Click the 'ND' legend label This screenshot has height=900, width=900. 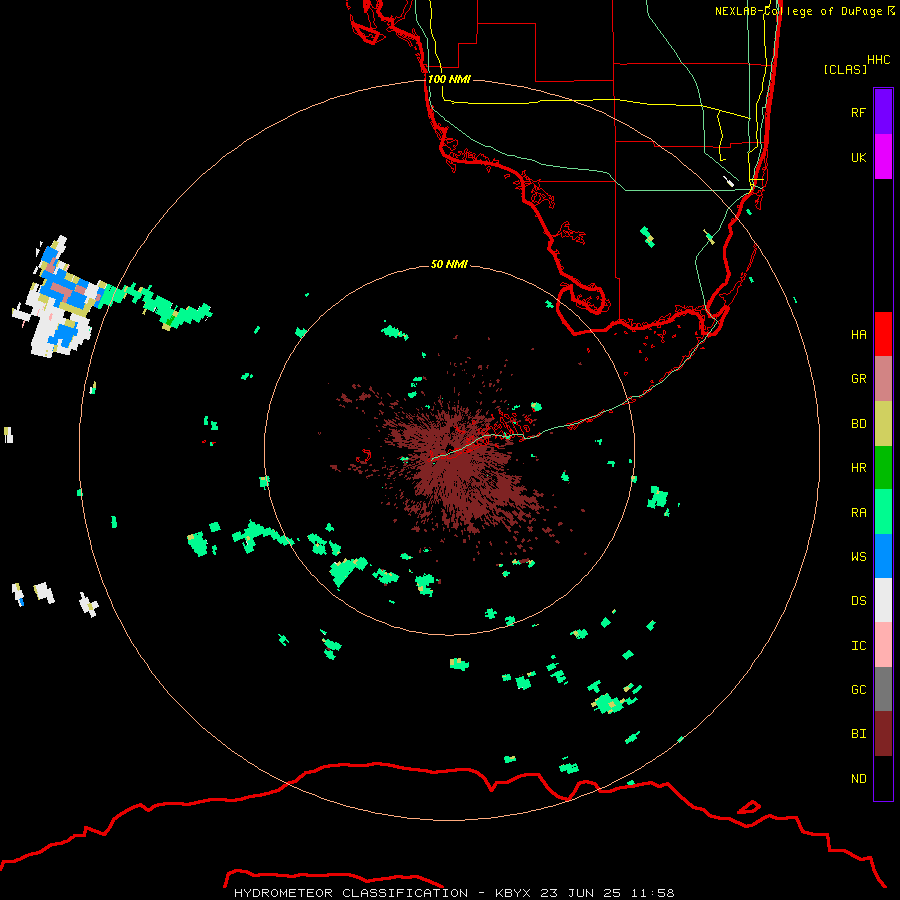click(x=858, y=779)
